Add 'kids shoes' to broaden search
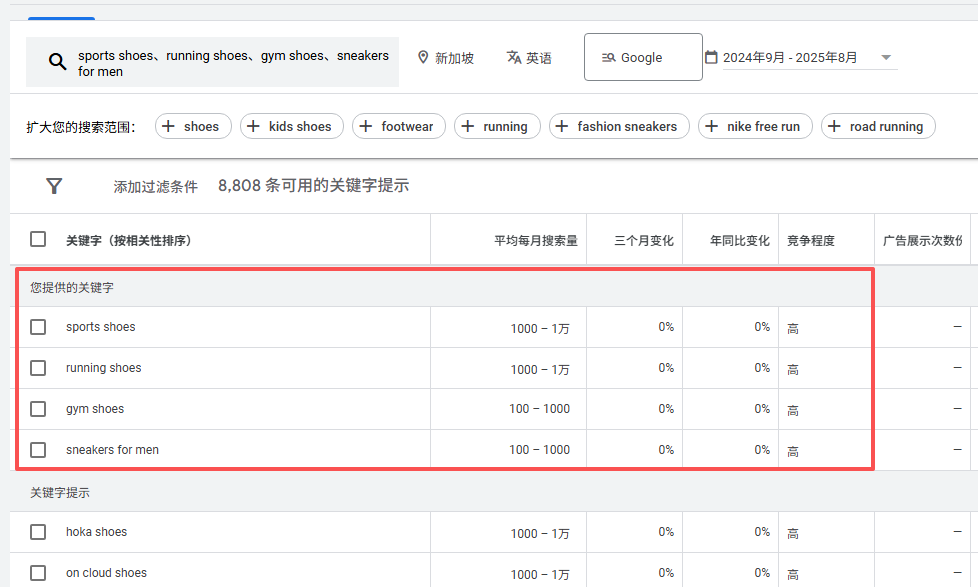This screenshot has height=587, width=978. [254, 126]
